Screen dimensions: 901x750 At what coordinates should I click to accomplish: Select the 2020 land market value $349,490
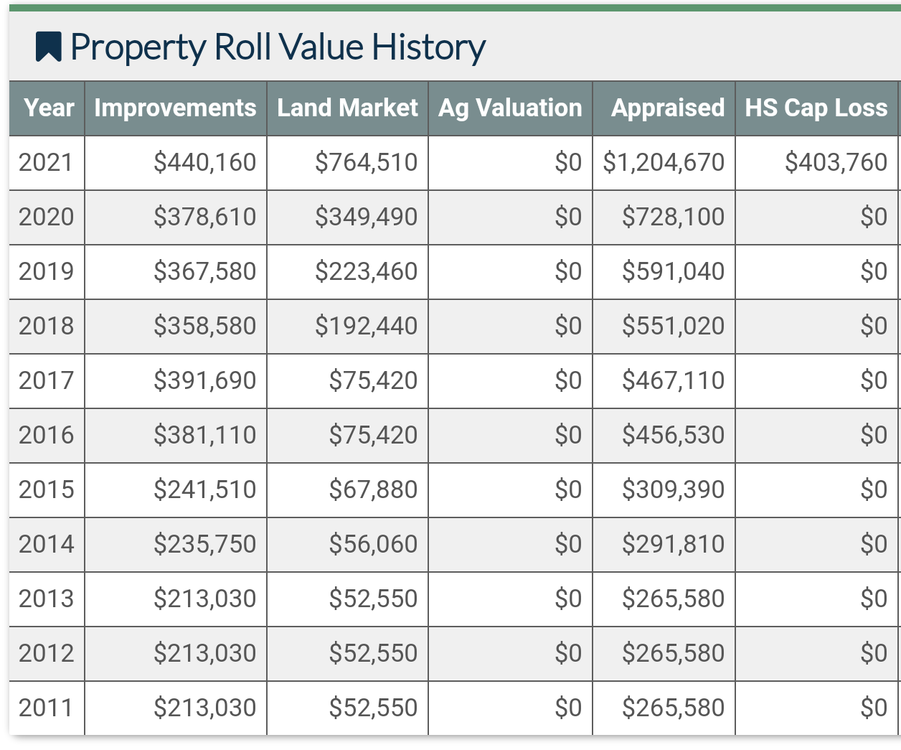point(366,217)
